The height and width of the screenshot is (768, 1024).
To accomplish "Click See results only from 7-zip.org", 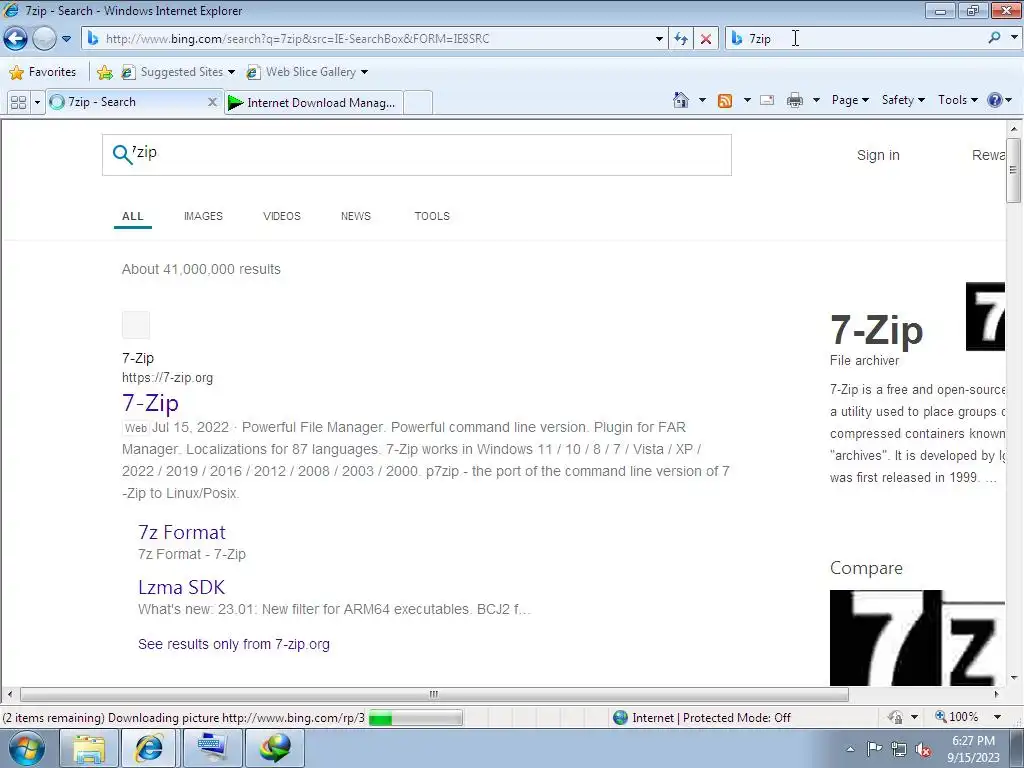I will [234, 644].
